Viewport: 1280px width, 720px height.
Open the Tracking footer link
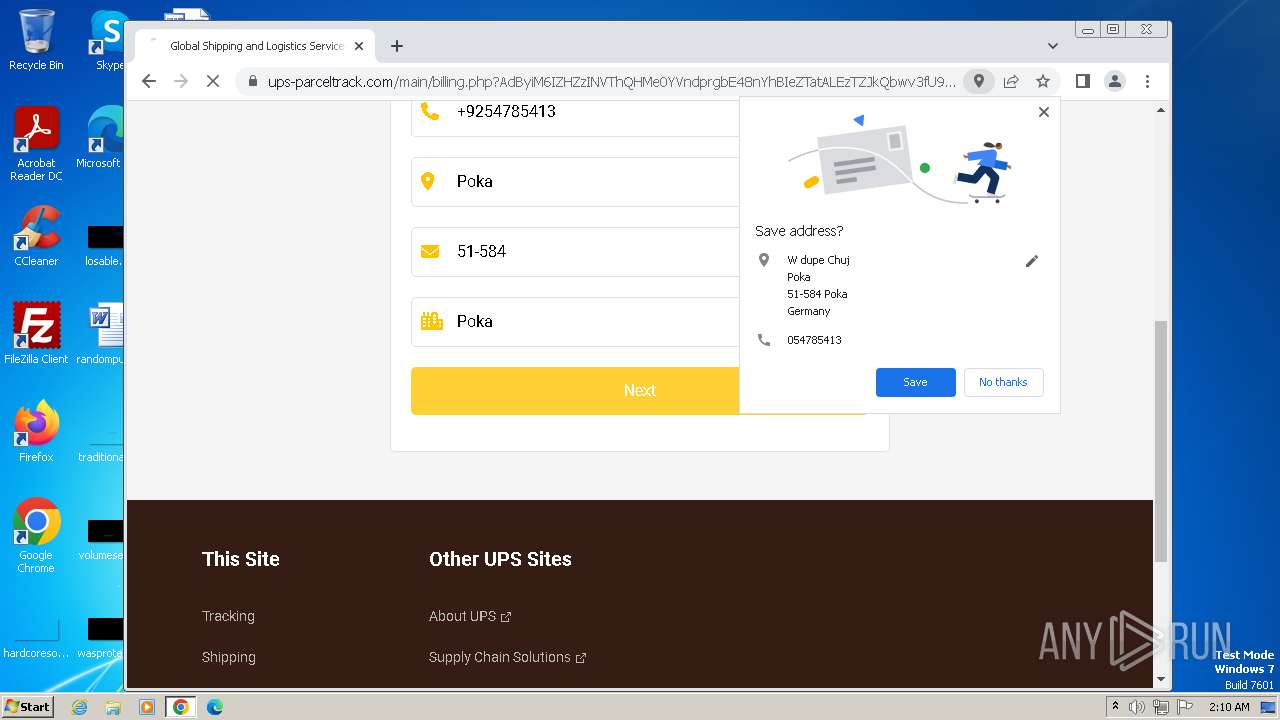click(228, 616)
